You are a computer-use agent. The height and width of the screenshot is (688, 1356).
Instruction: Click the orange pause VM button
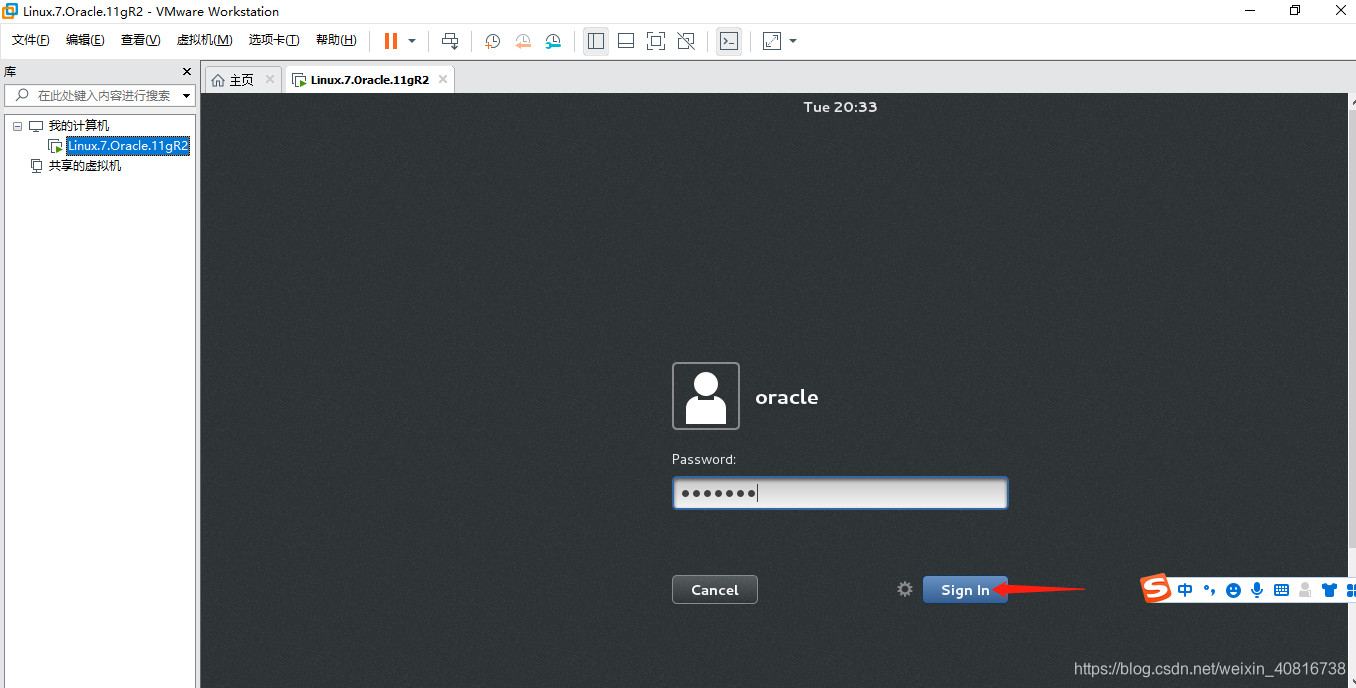coord(391,41)
